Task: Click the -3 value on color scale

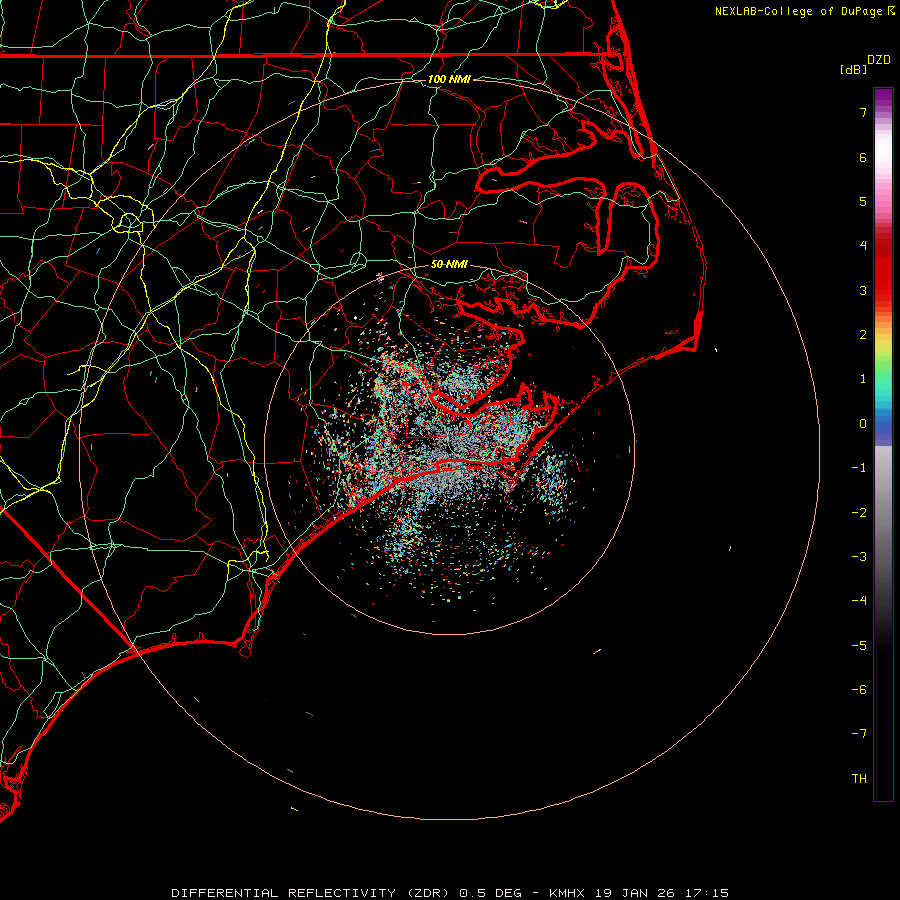Action: click(859, 557)
